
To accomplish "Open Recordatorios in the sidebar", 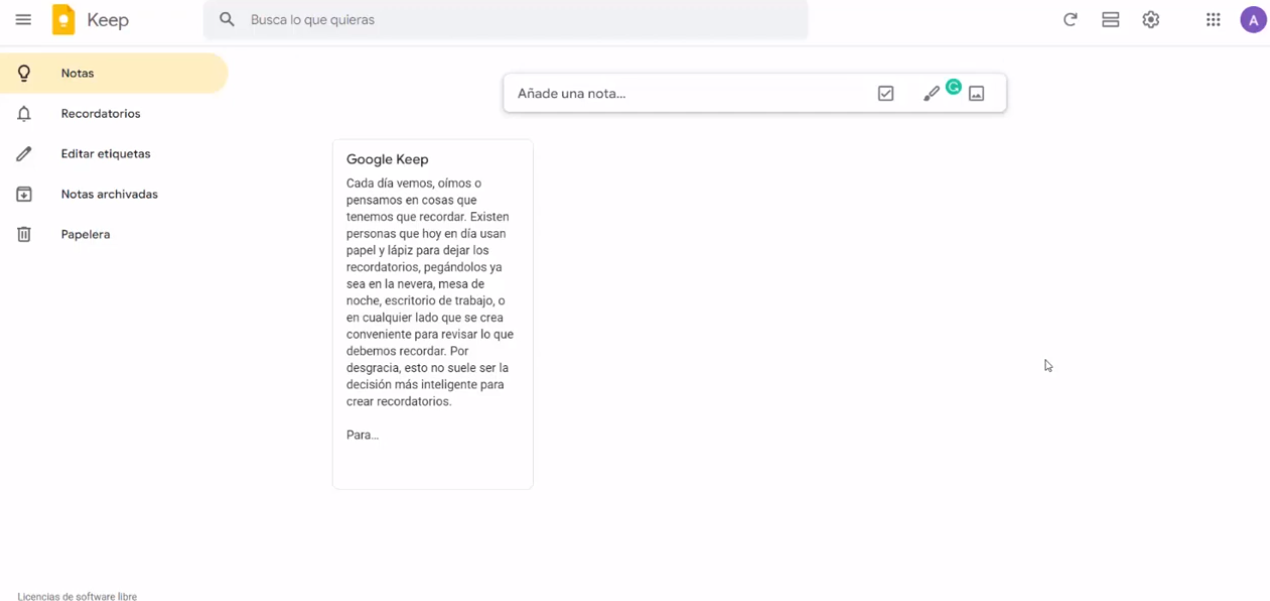I will pyautogui.click(x=114, y=114).
